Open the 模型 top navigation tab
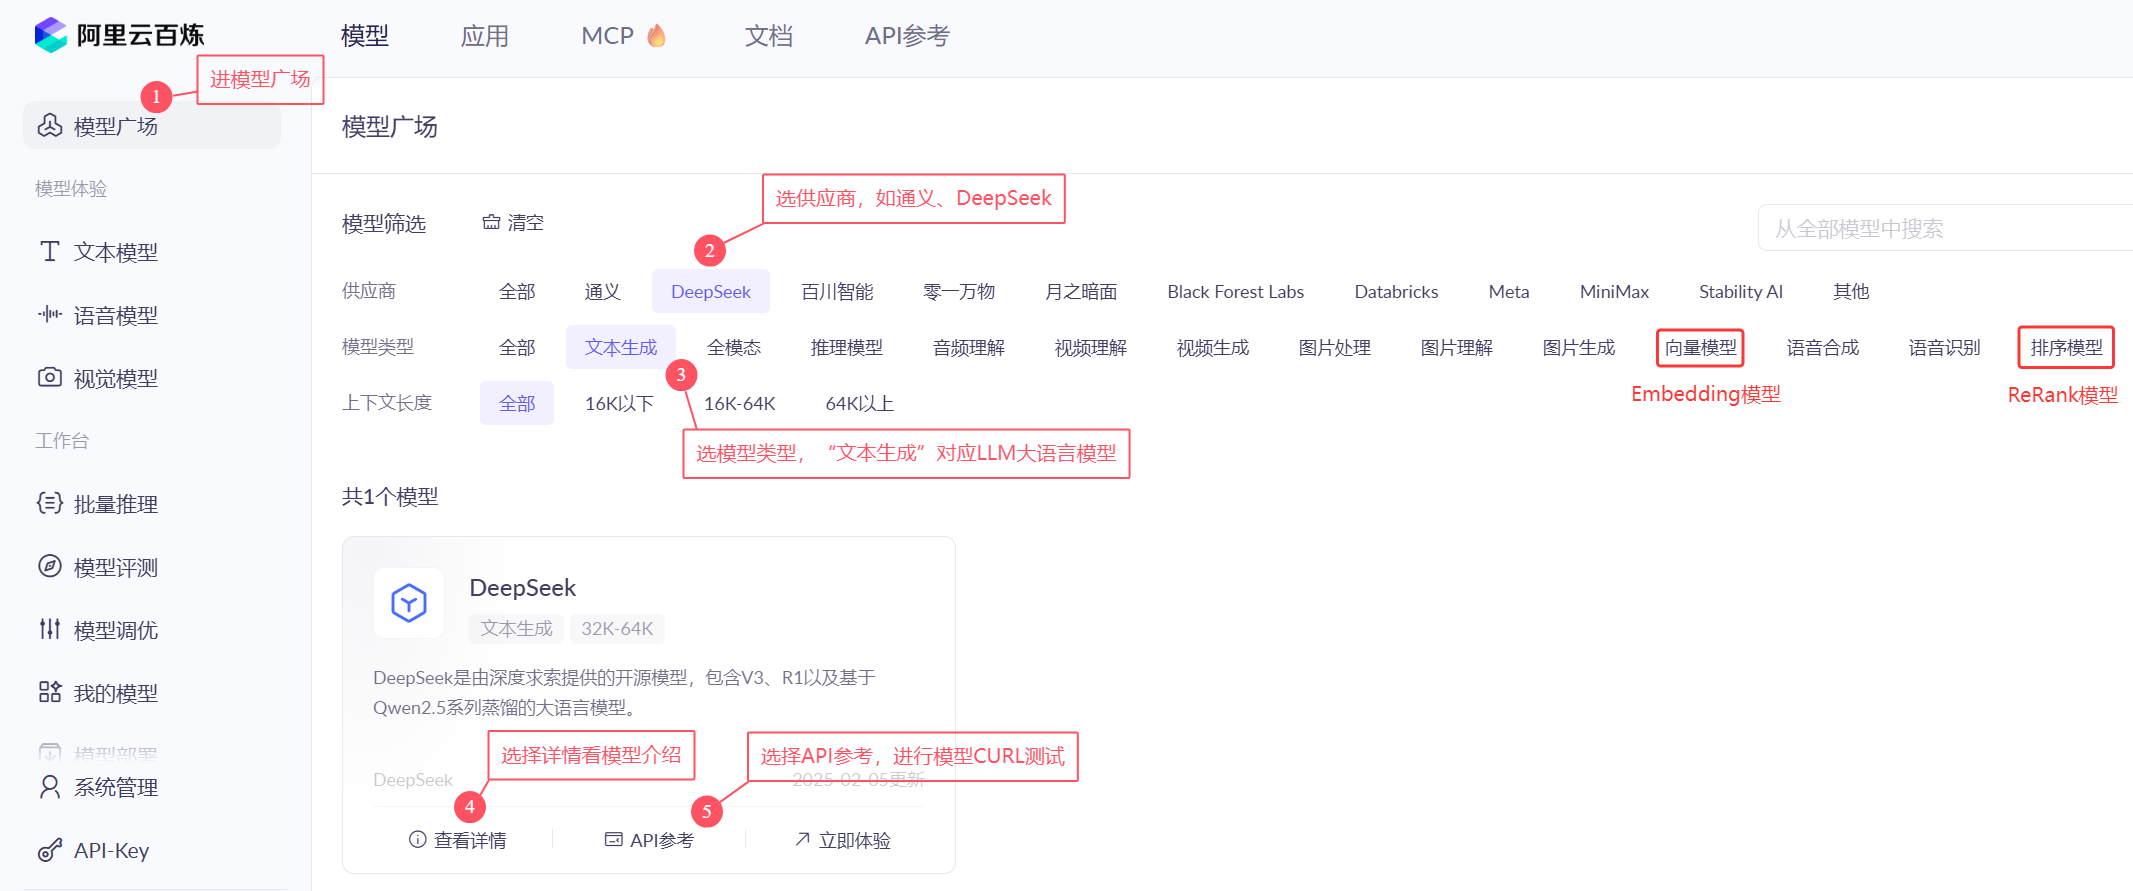This screenshot has width=2133, height=891. 365,36
